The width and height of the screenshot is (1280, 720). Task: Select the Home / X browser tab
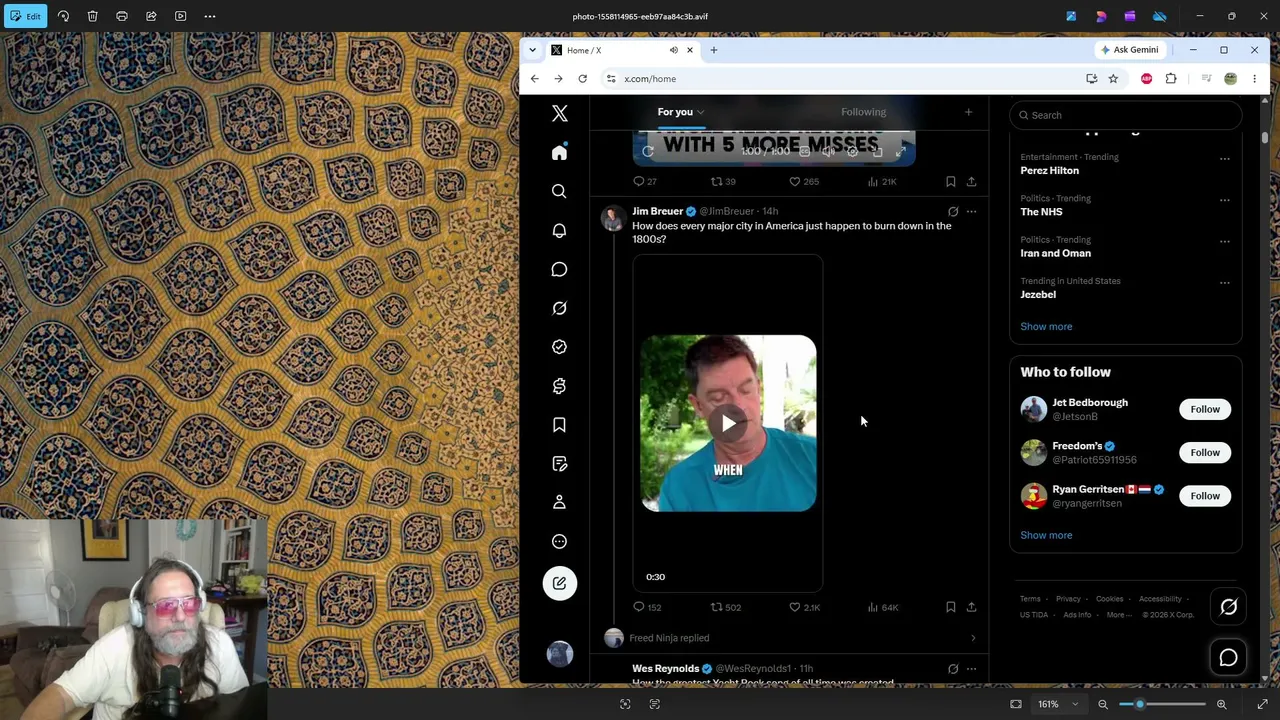pyautogui.click(x=622, y=50)
